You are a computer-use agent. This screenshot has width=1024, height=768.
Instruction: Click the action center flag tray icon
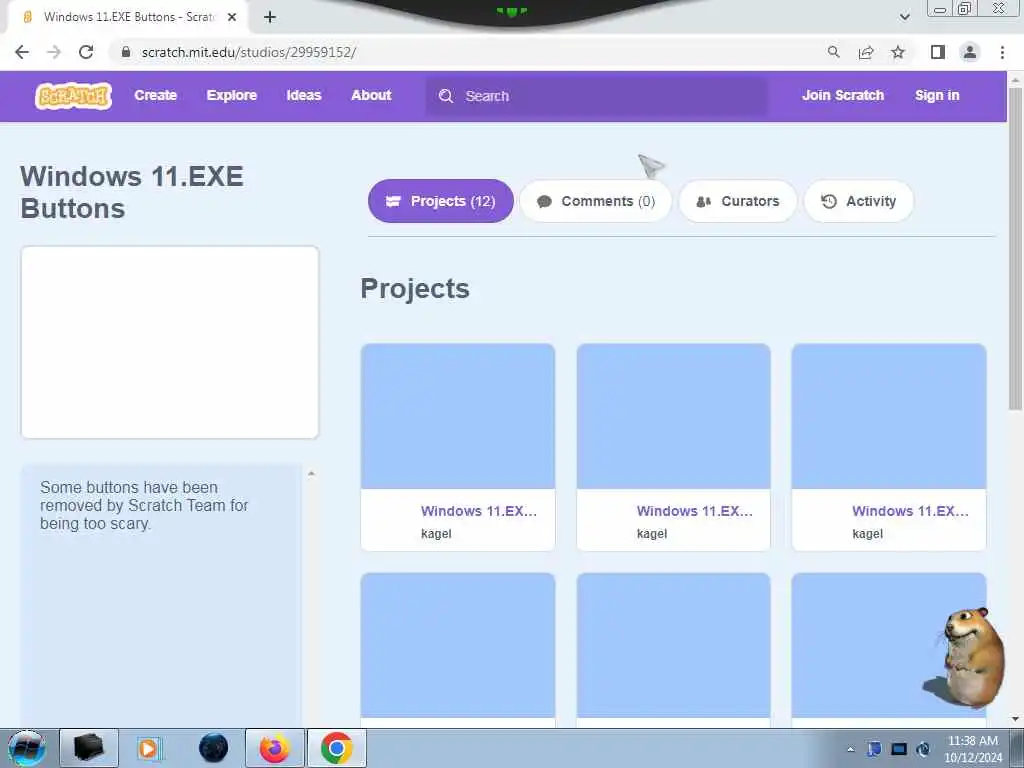(874, 749)
